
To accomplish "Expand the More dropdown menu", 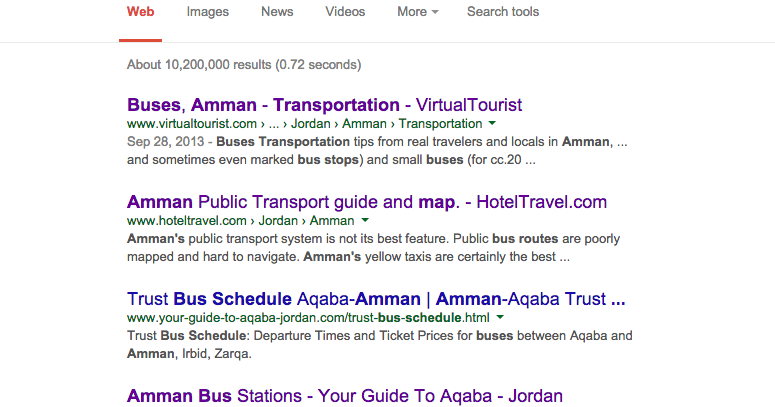I will point(418,12).
